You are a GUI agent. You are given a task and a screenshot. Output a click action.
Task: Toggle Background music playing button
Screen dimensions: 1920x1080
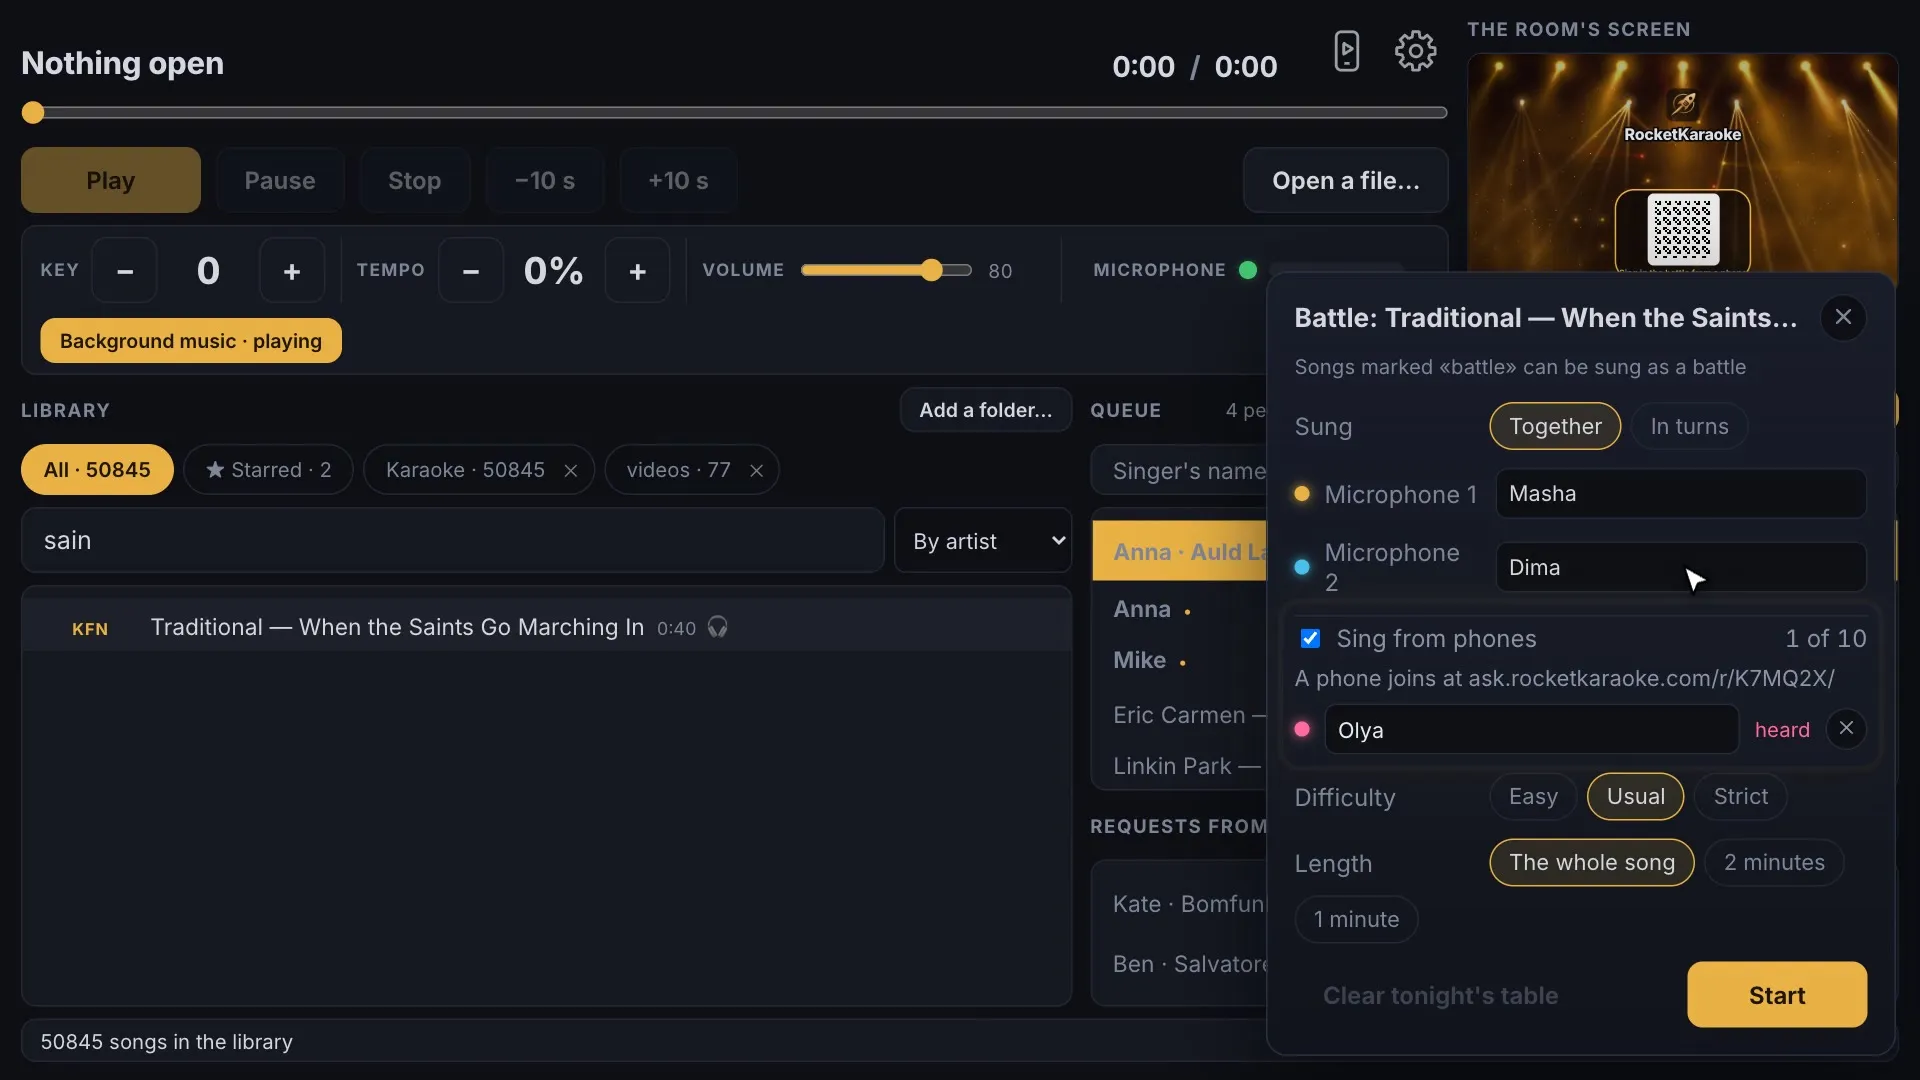[x=191, y=341]
